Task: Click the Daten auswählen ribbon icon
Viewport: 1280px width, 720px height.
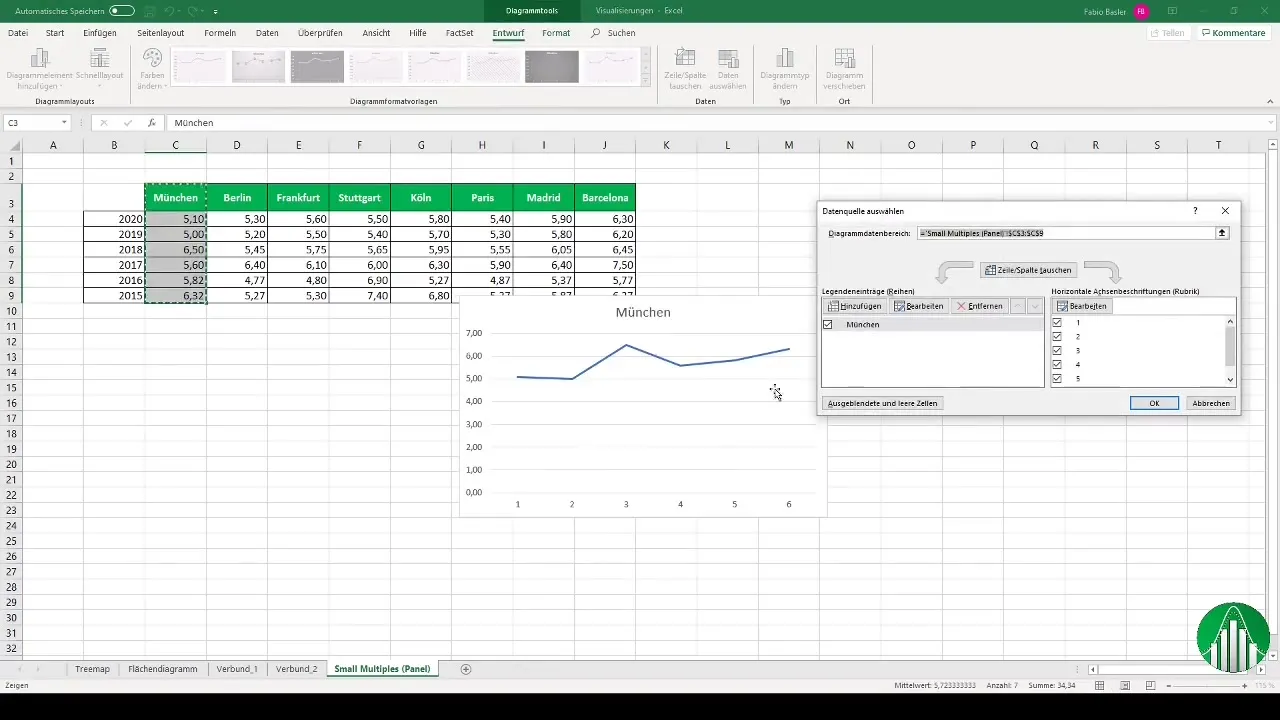Action: pyautogui.click(x=729, y=68)
